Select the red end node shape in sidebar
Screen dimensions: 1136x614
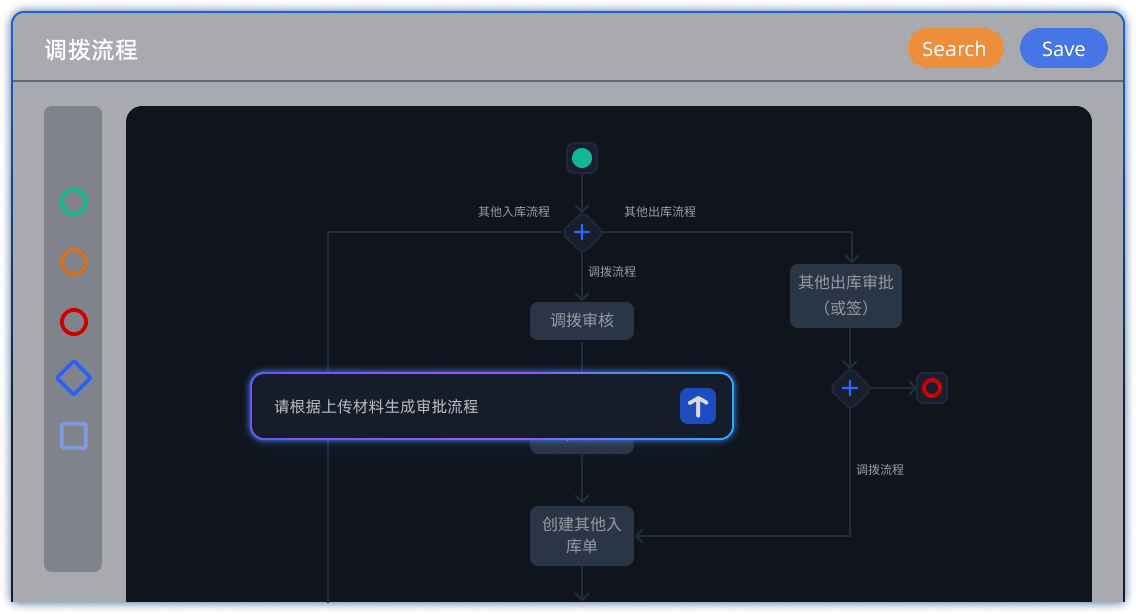73,322
